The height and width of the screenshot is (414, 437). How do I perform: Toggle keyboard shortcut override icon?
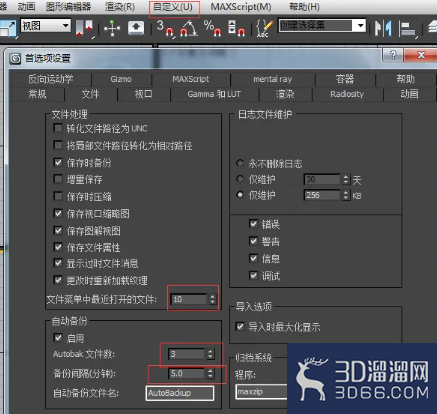(x=136, y=28)
